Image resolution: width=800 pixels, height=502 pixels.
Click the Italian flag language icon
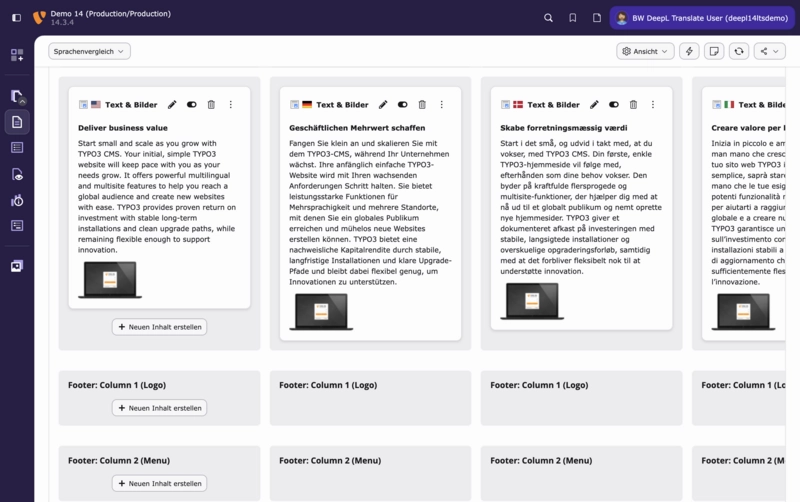(729, 105)
